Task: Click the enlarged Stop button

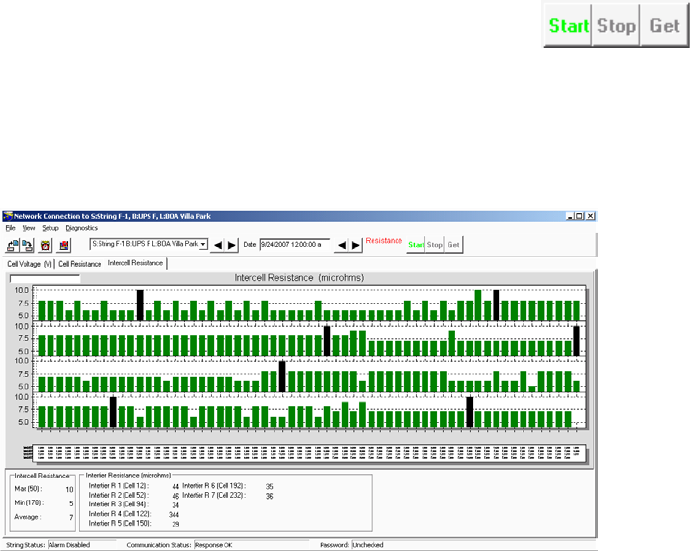Action: (616, 26)
